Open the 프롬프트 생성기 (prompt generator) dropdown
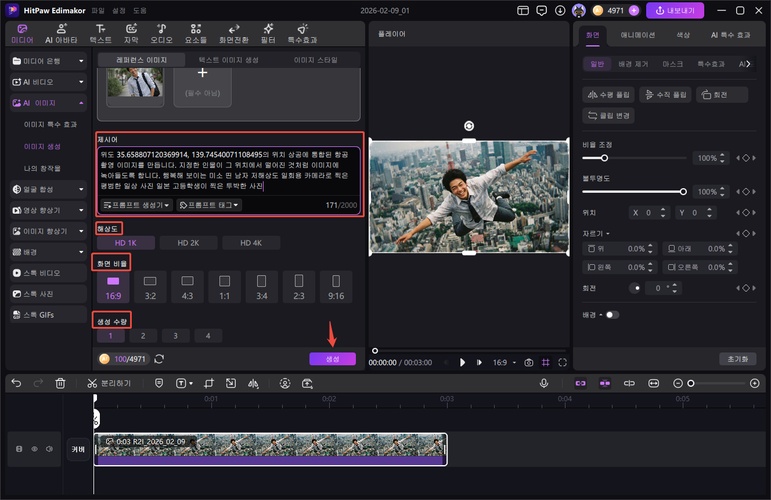 point(137,205)
